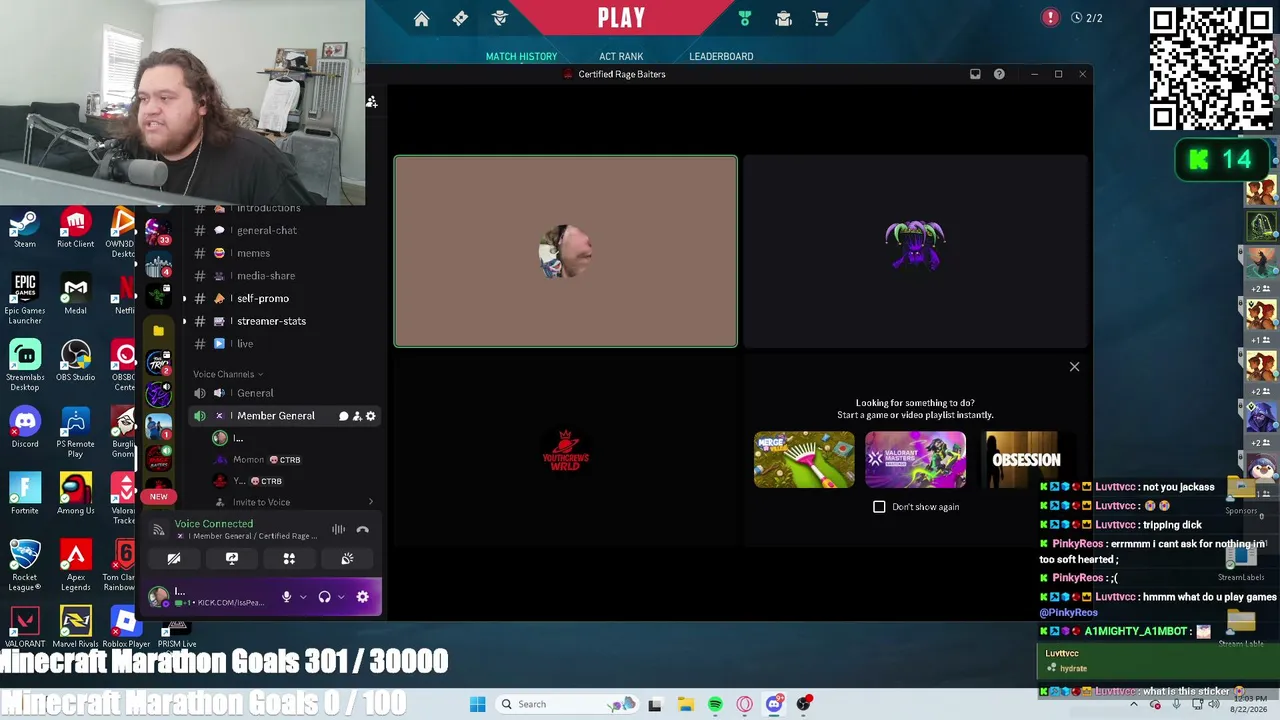Open the Valorant collection backpack icon
Screen dimensions: 1280x720
click(783, 18)
